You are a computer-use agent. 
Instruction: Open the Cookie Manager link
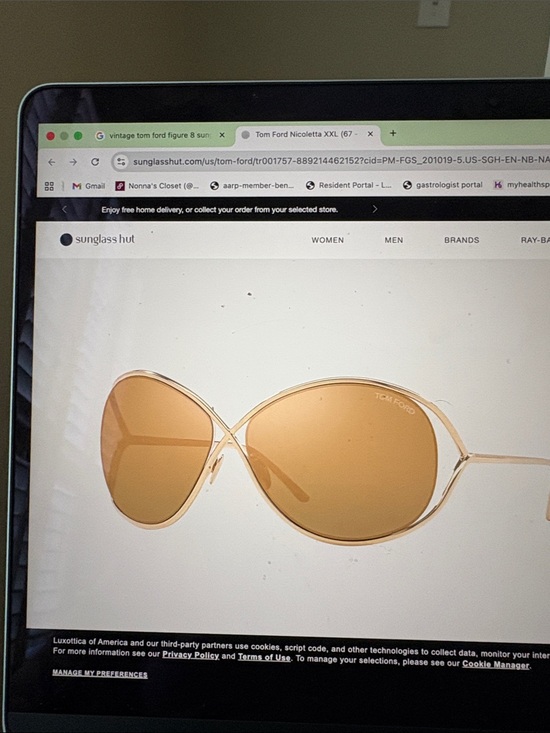tap(496, 664)
